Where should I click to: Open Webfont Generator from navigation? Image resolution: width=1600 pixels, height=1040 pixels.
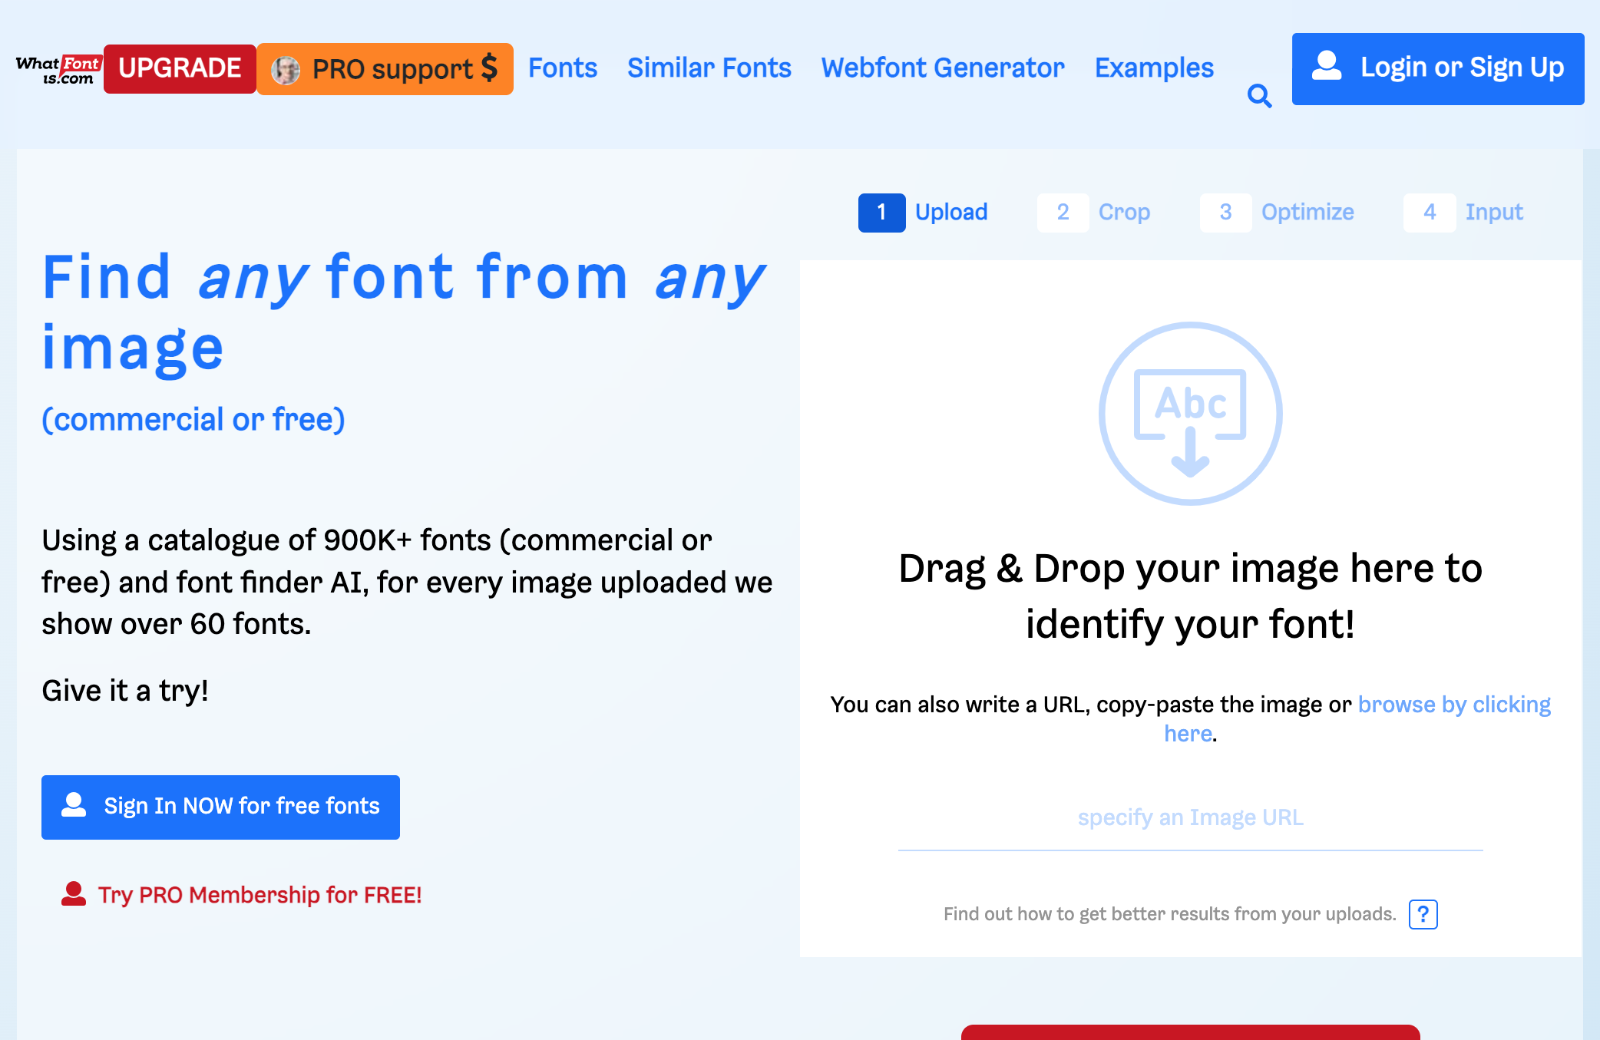[x=942, y=68]
